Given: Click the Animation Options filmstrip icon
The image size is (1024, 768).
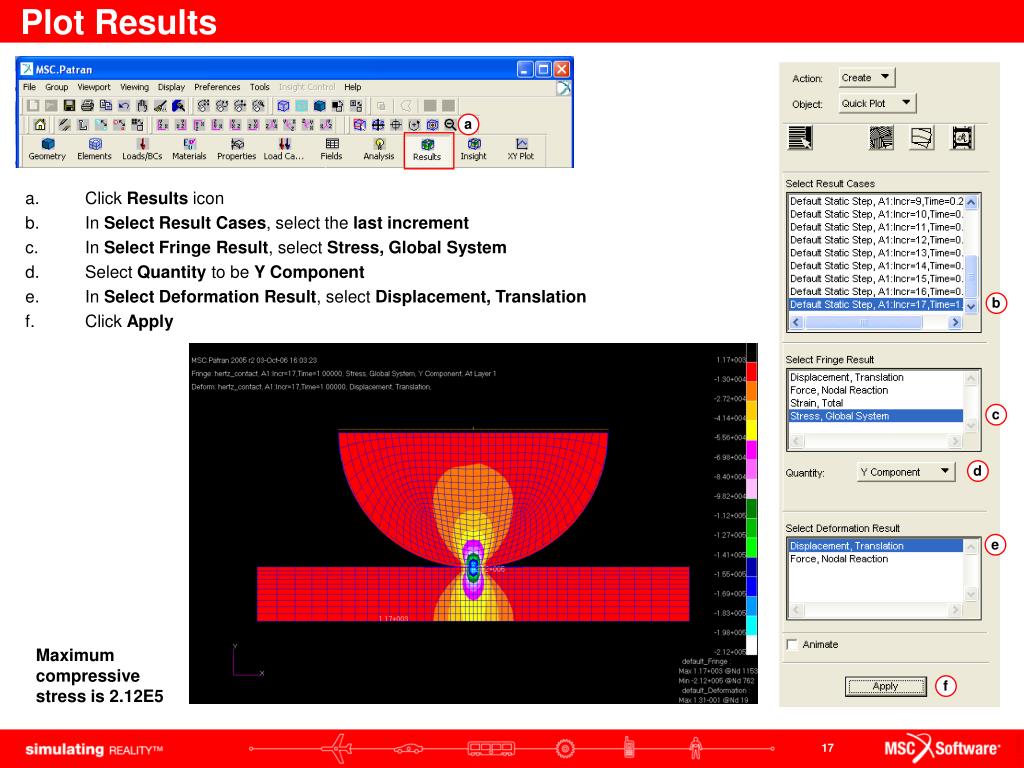Looking at the screenshot, I should 963,138.
